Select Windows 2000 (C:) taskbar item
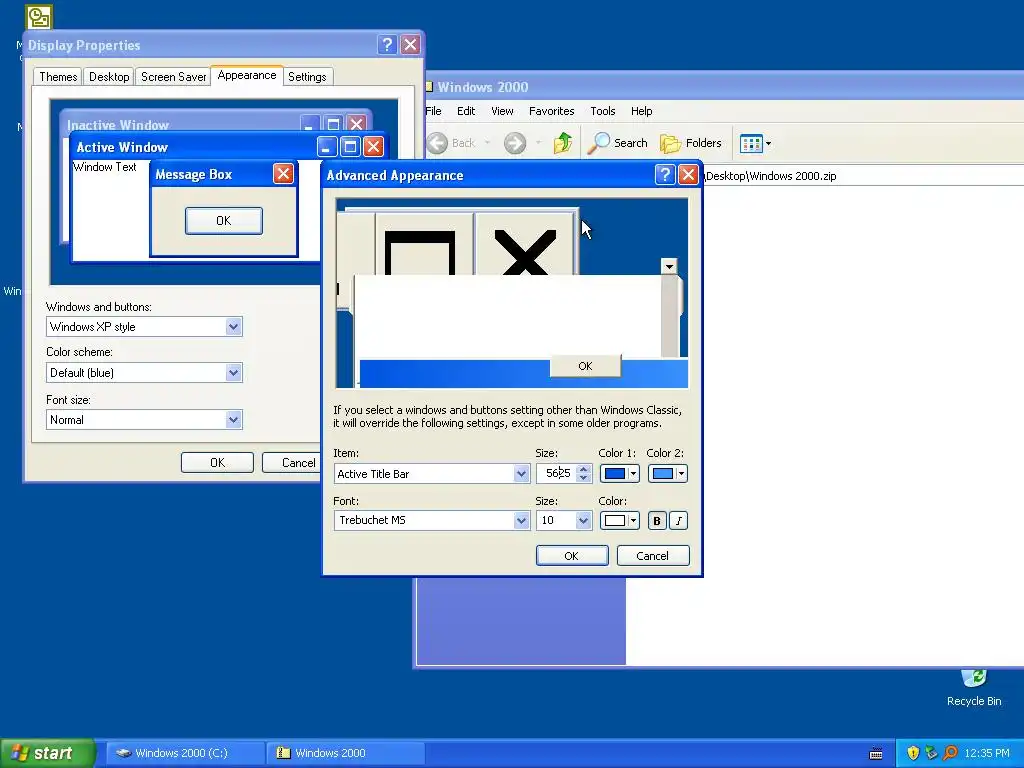 pyautogui.click(x=184, y=753)
